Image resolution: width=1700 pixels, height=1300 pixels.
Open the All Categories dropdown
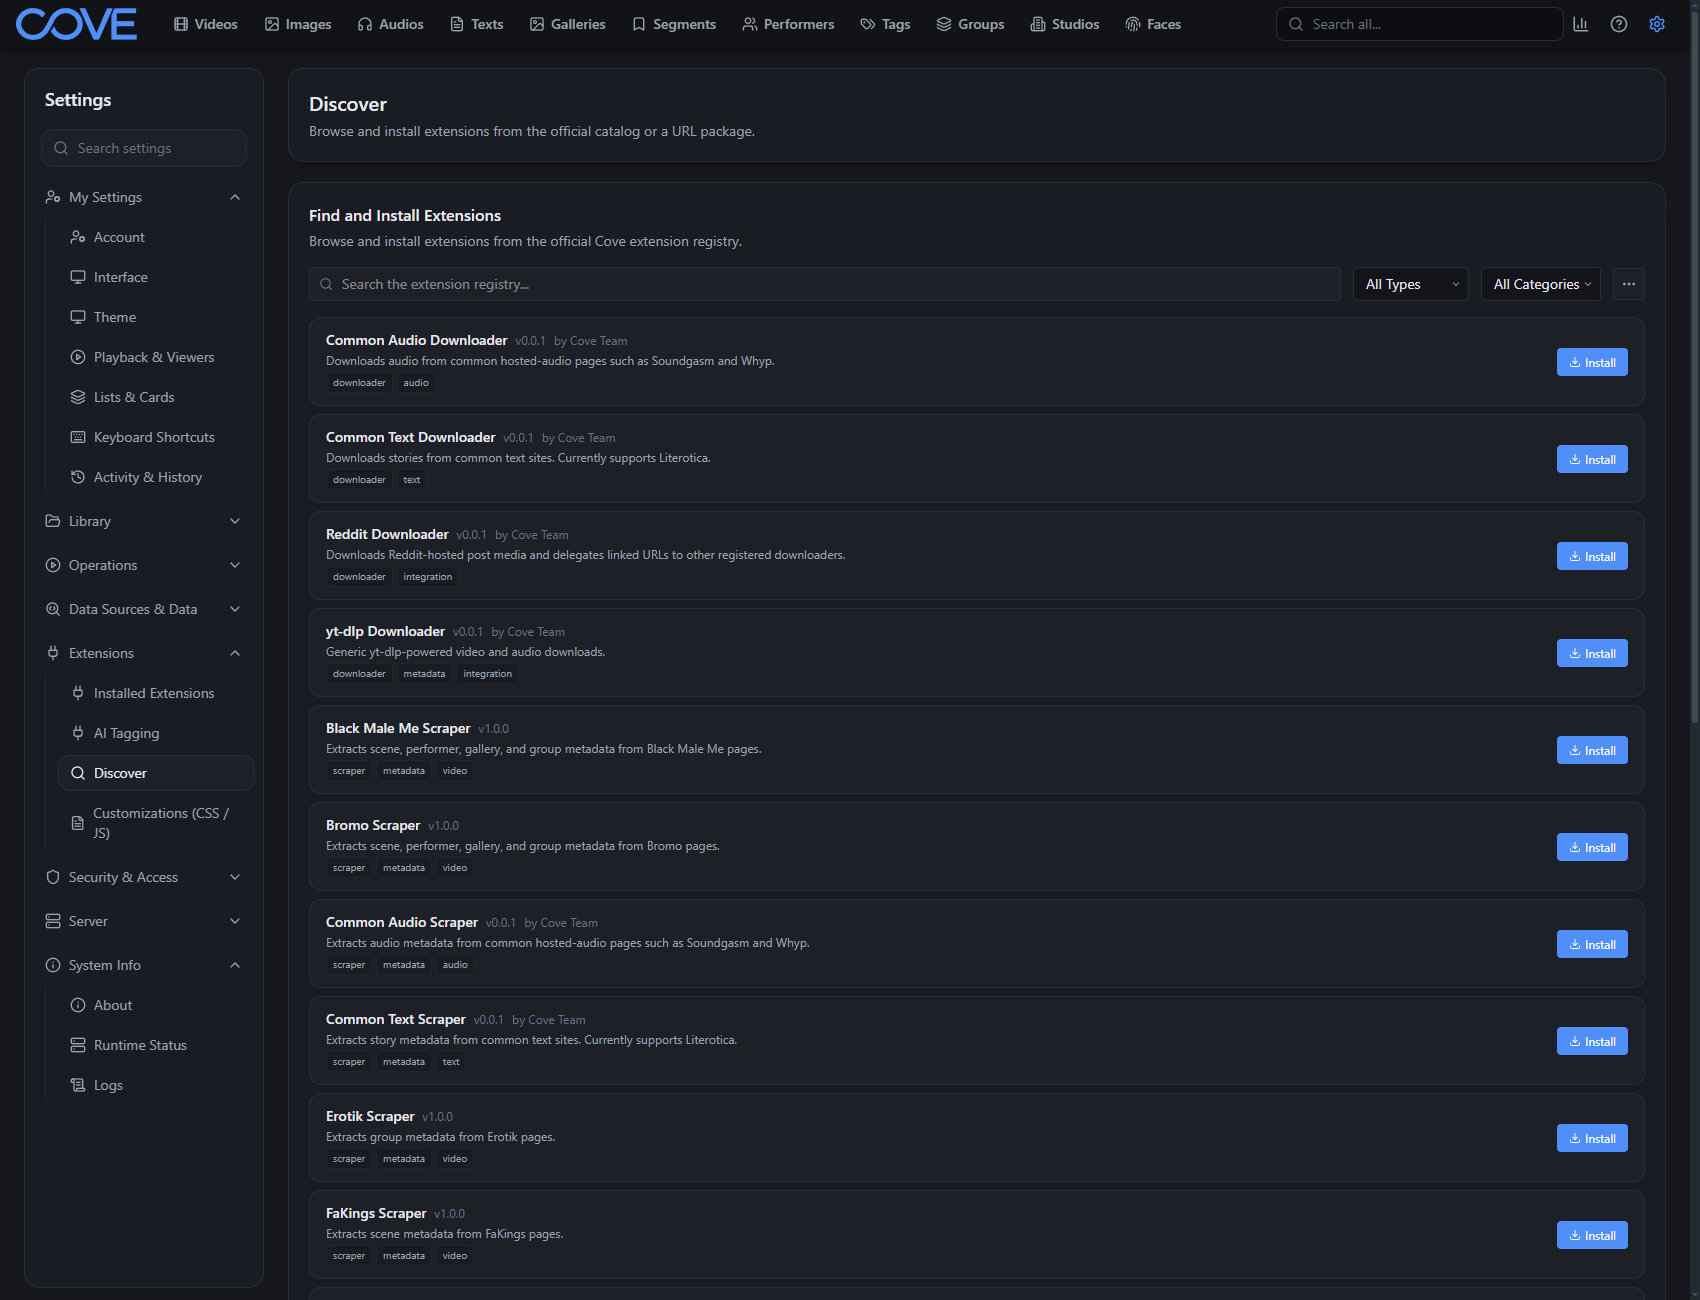click(x=1541, y=284)
